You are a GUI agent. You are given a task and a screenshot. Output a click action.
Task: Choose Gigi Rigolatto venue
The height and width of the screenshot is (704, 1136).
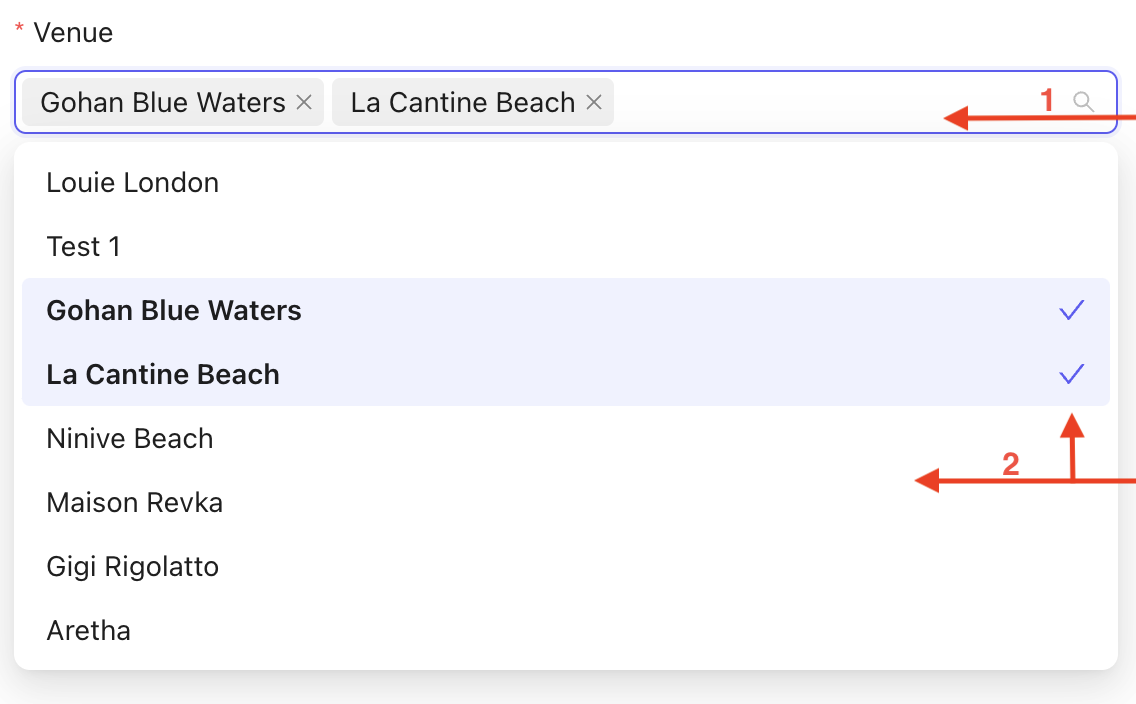pos(133,567)
